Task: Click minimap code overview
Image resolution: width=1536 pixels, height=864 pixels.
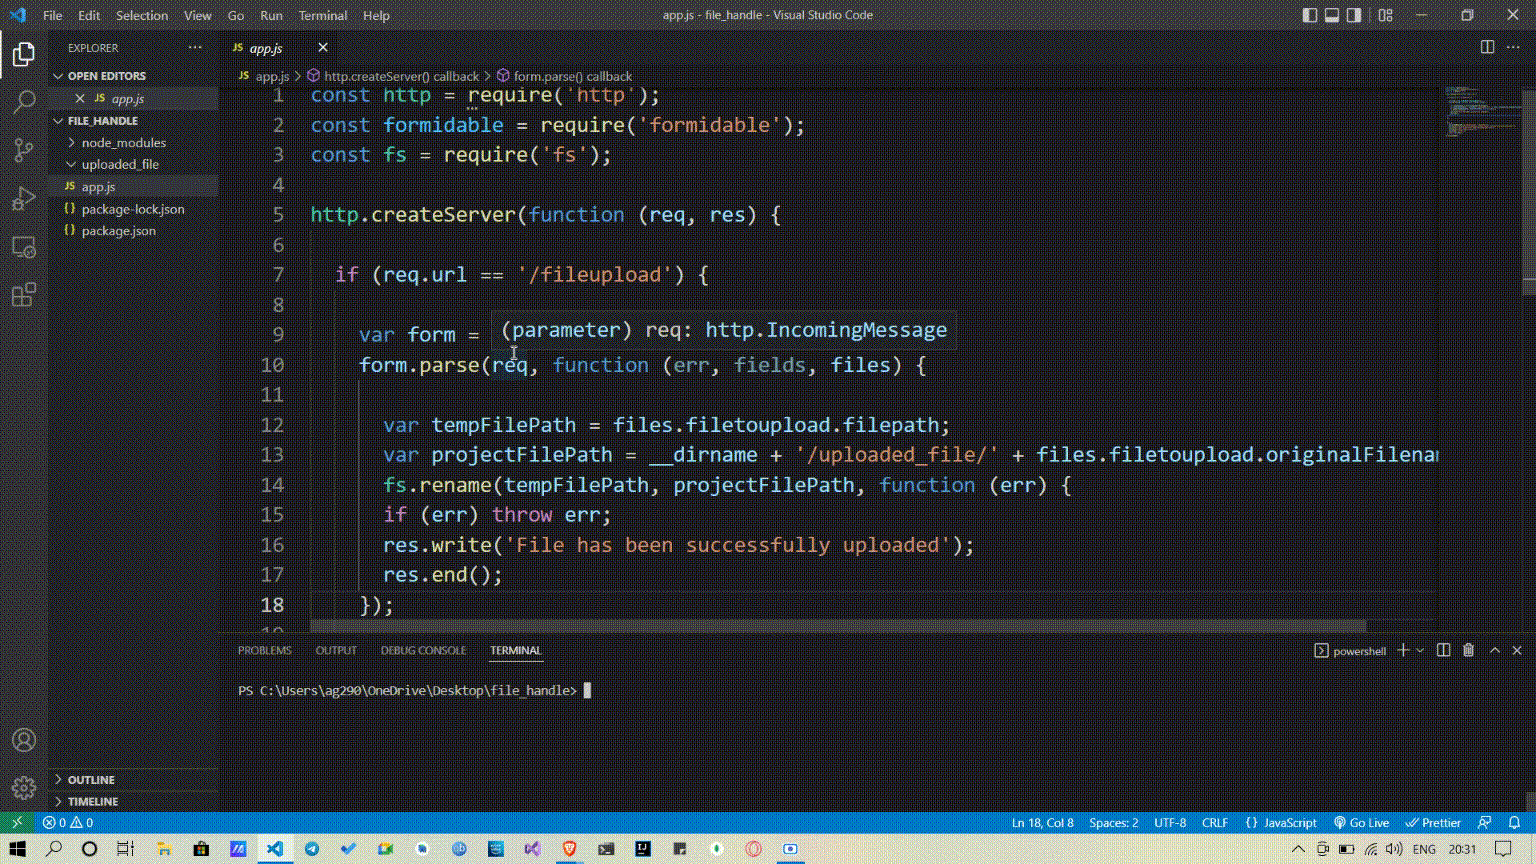Action: tap(1483, 112)
